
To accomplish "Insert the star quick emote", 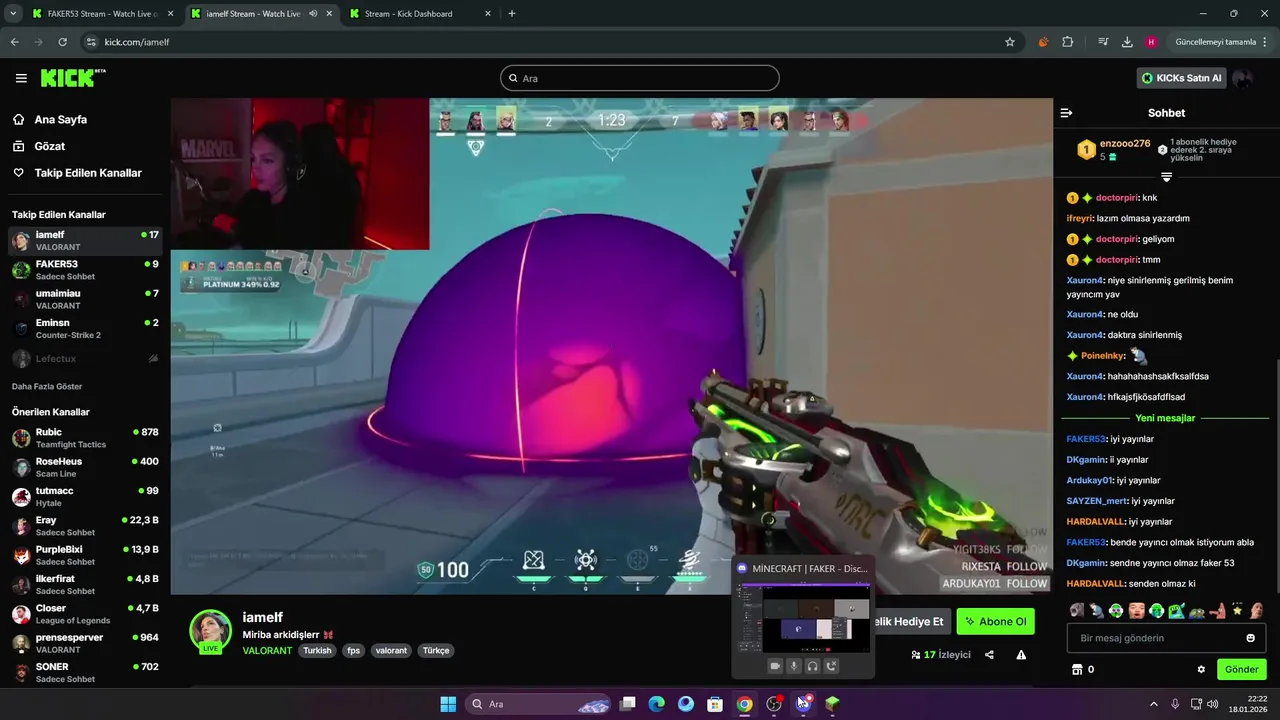I will pos(1237,610).
